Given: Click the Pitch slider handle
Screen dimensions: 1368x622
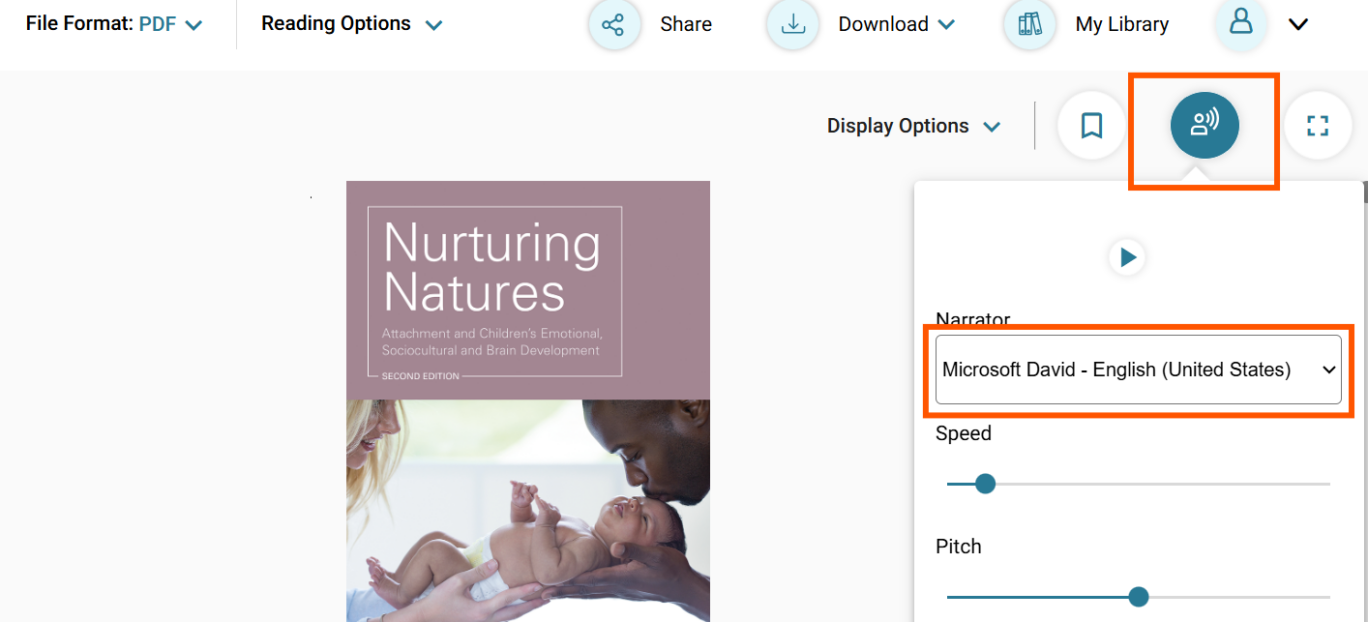Looking at the screenshot, I should 1138,597.
